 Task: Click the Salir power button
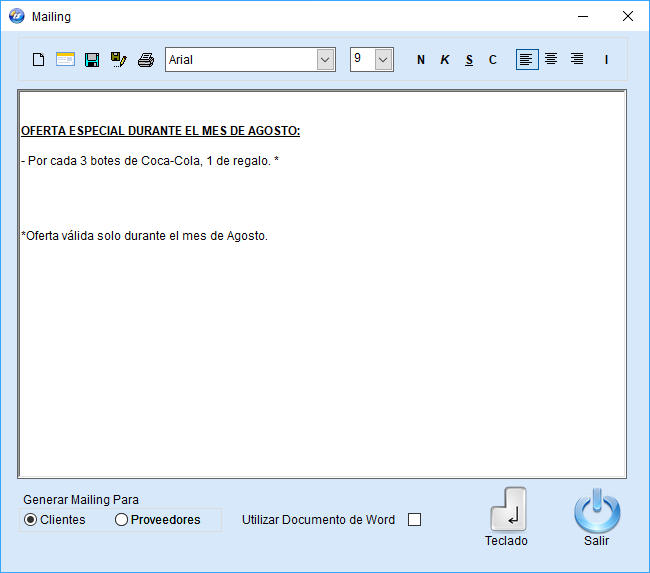coord(597,517)
